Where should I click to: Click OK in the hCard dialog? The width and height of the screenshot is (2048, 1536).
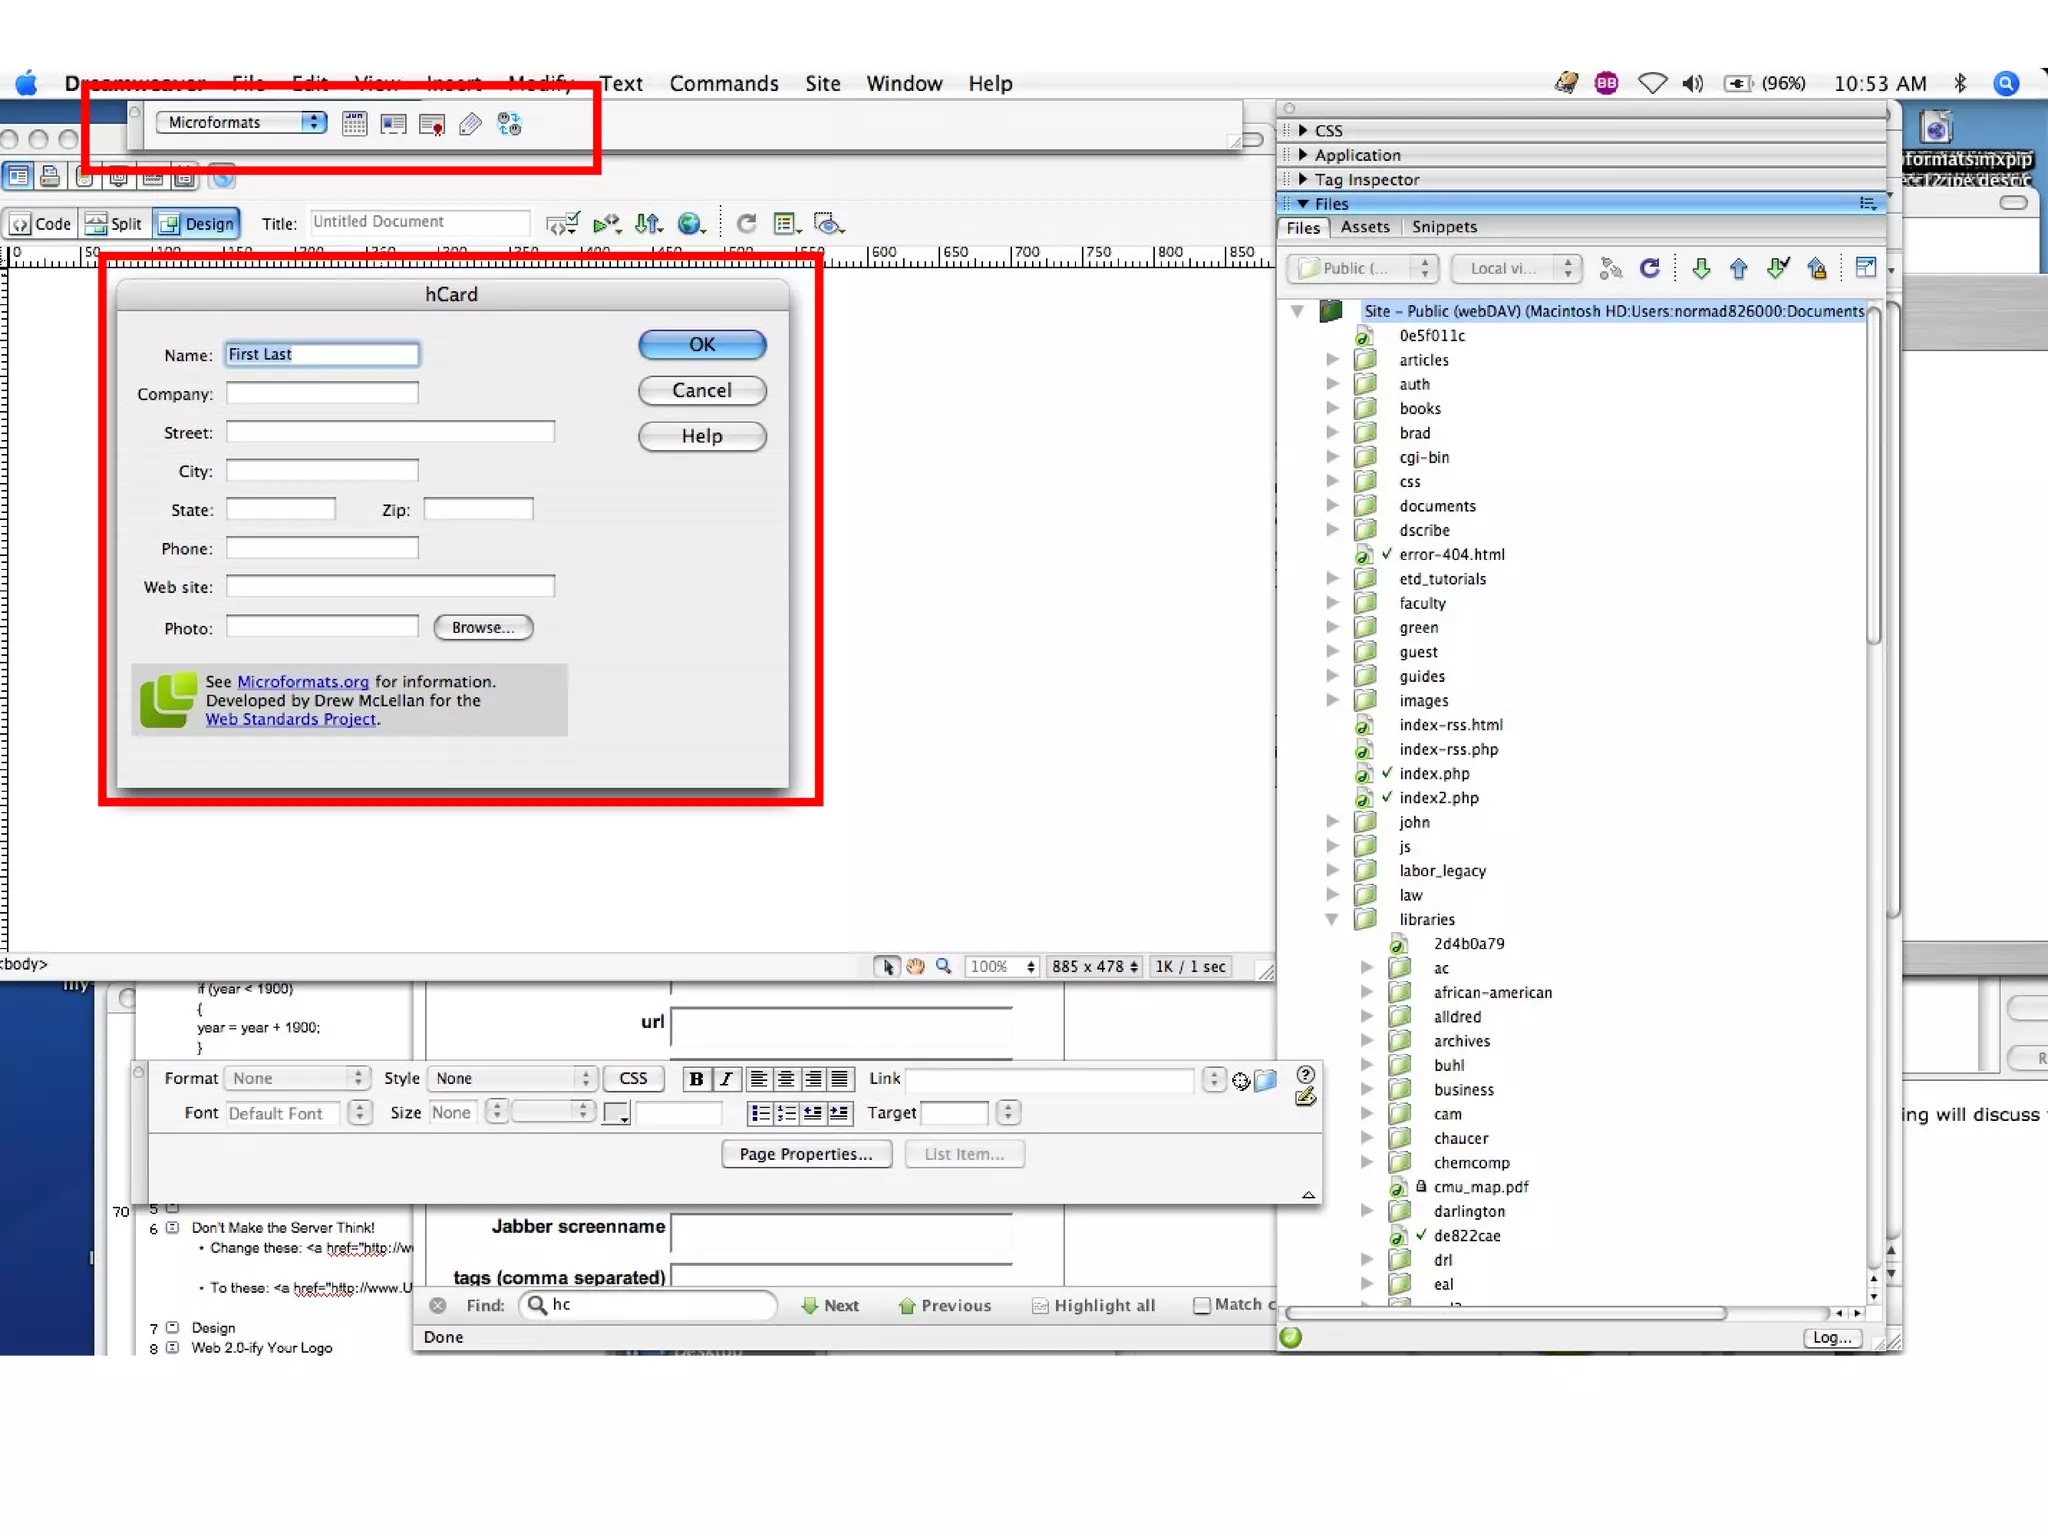[x=701, y=345]
